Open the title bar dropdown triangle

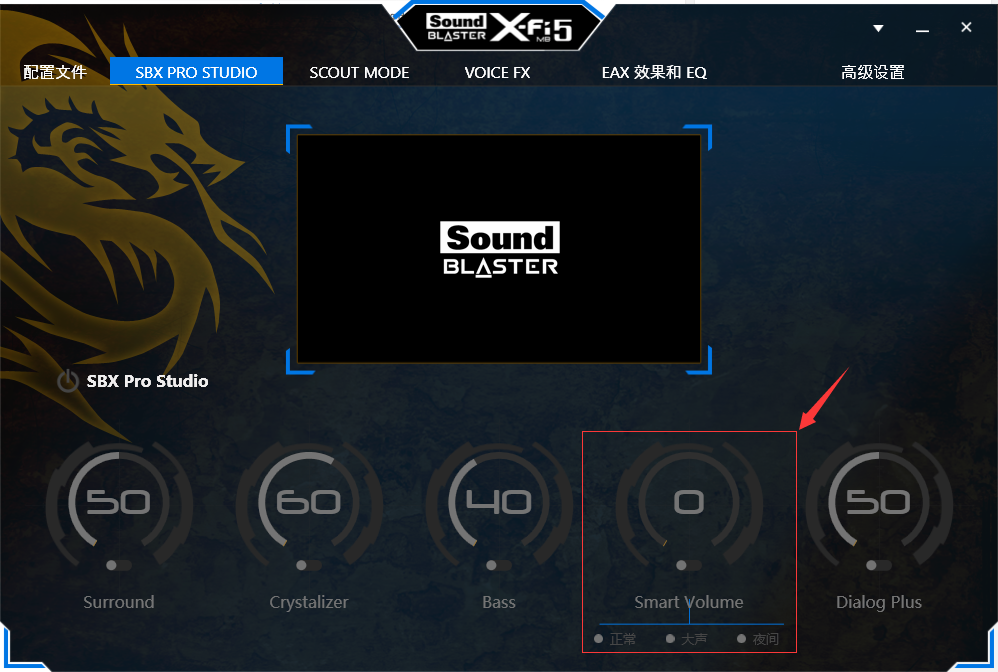tap(878, 28)
